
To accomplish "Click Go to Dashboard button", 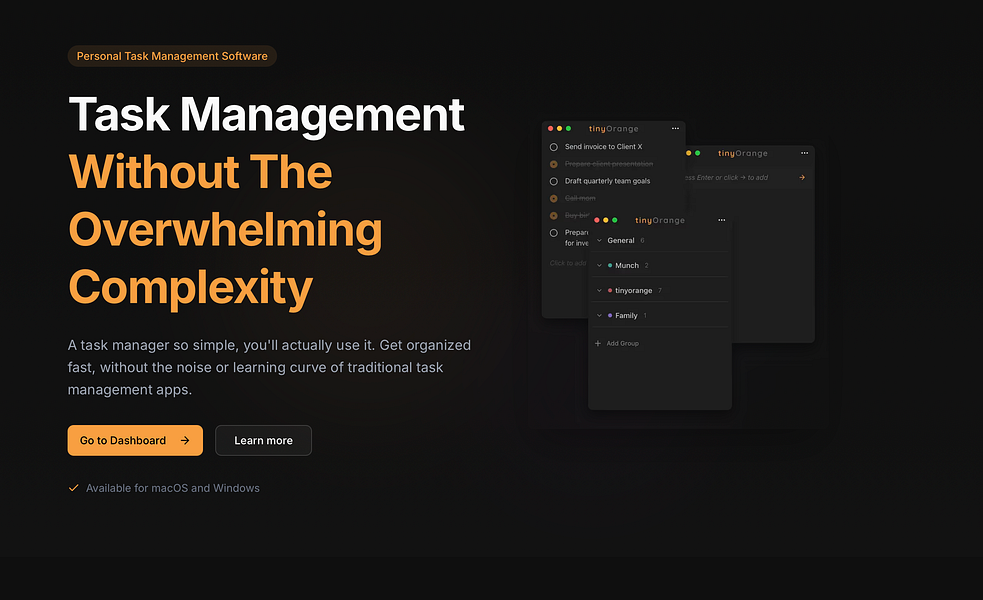I will click(135, 441).
